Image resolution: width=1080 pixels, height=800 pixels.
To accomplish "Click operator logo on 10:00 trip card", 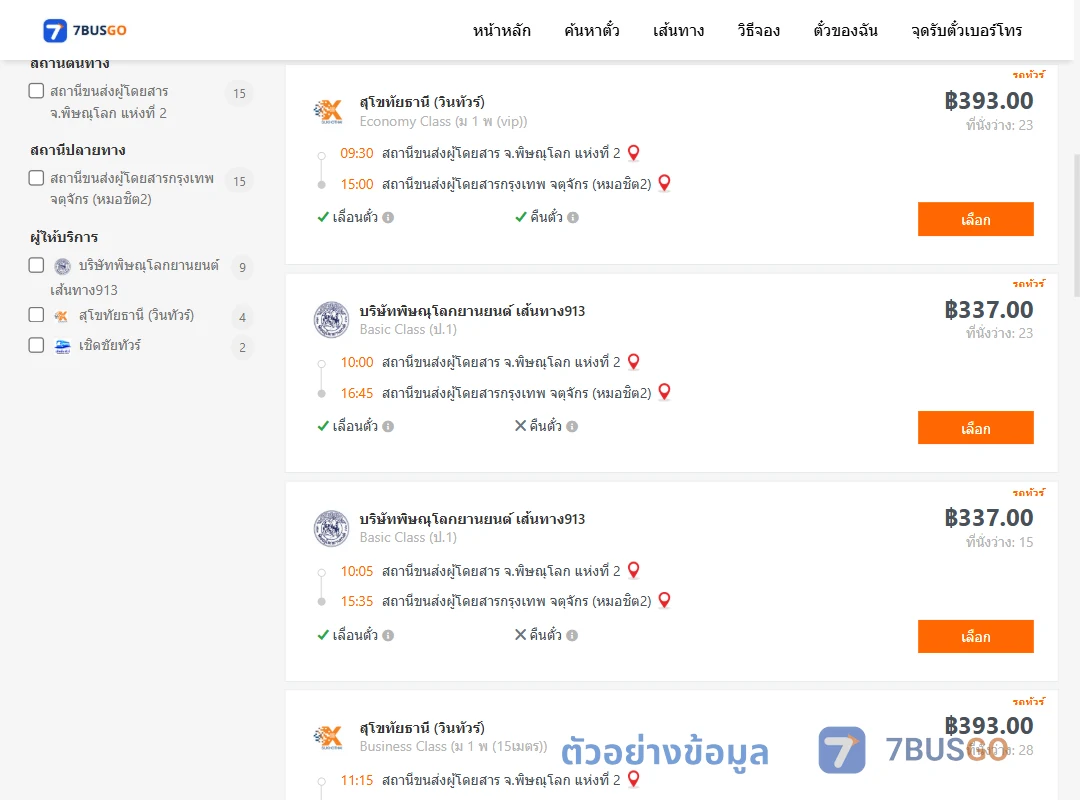I will click(x=331, y=320).
